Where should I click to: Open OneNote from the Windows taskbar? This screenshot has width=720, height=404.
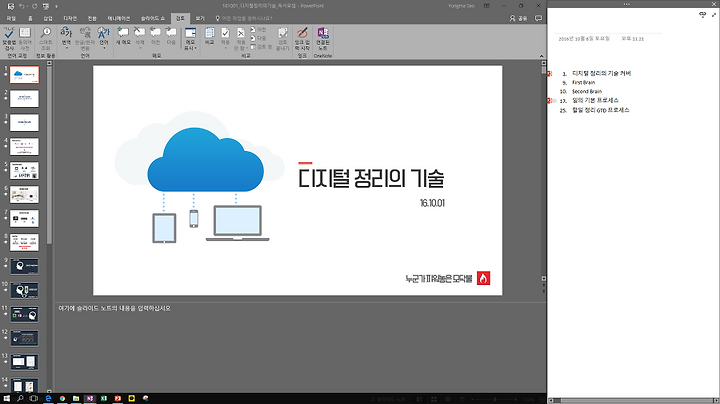click(x=90, y=398)
